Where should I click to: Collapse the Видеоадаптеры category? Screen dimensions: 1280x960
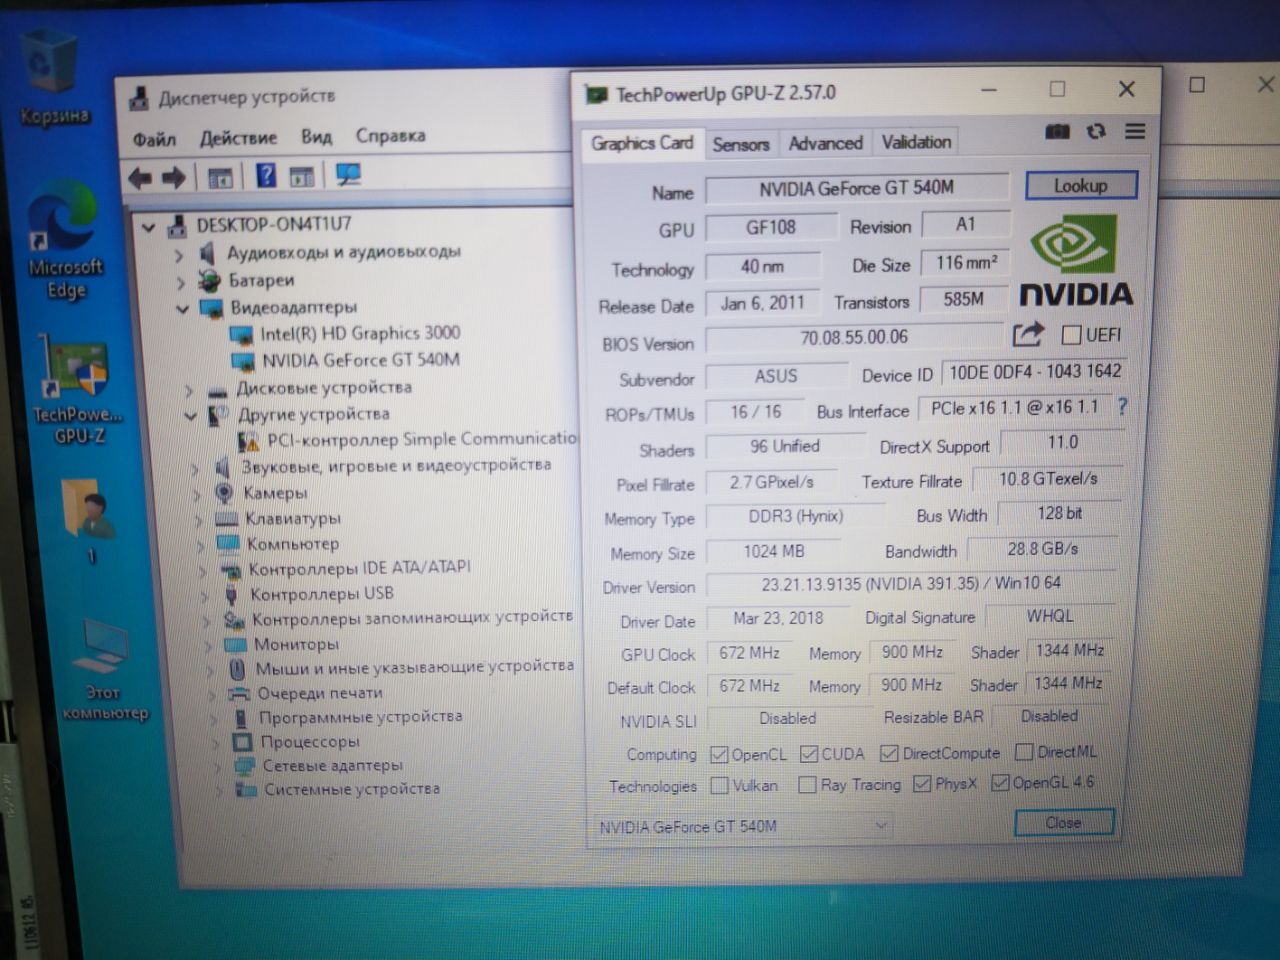[x=182, y=309]
